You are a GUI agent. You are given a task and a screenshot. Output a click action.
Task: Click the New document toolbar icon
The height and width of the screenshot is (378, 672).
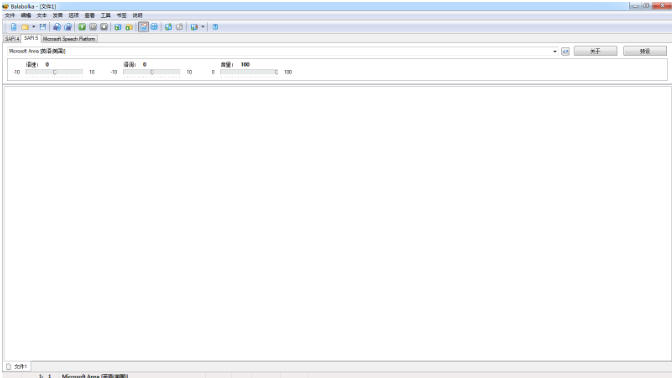14,27
